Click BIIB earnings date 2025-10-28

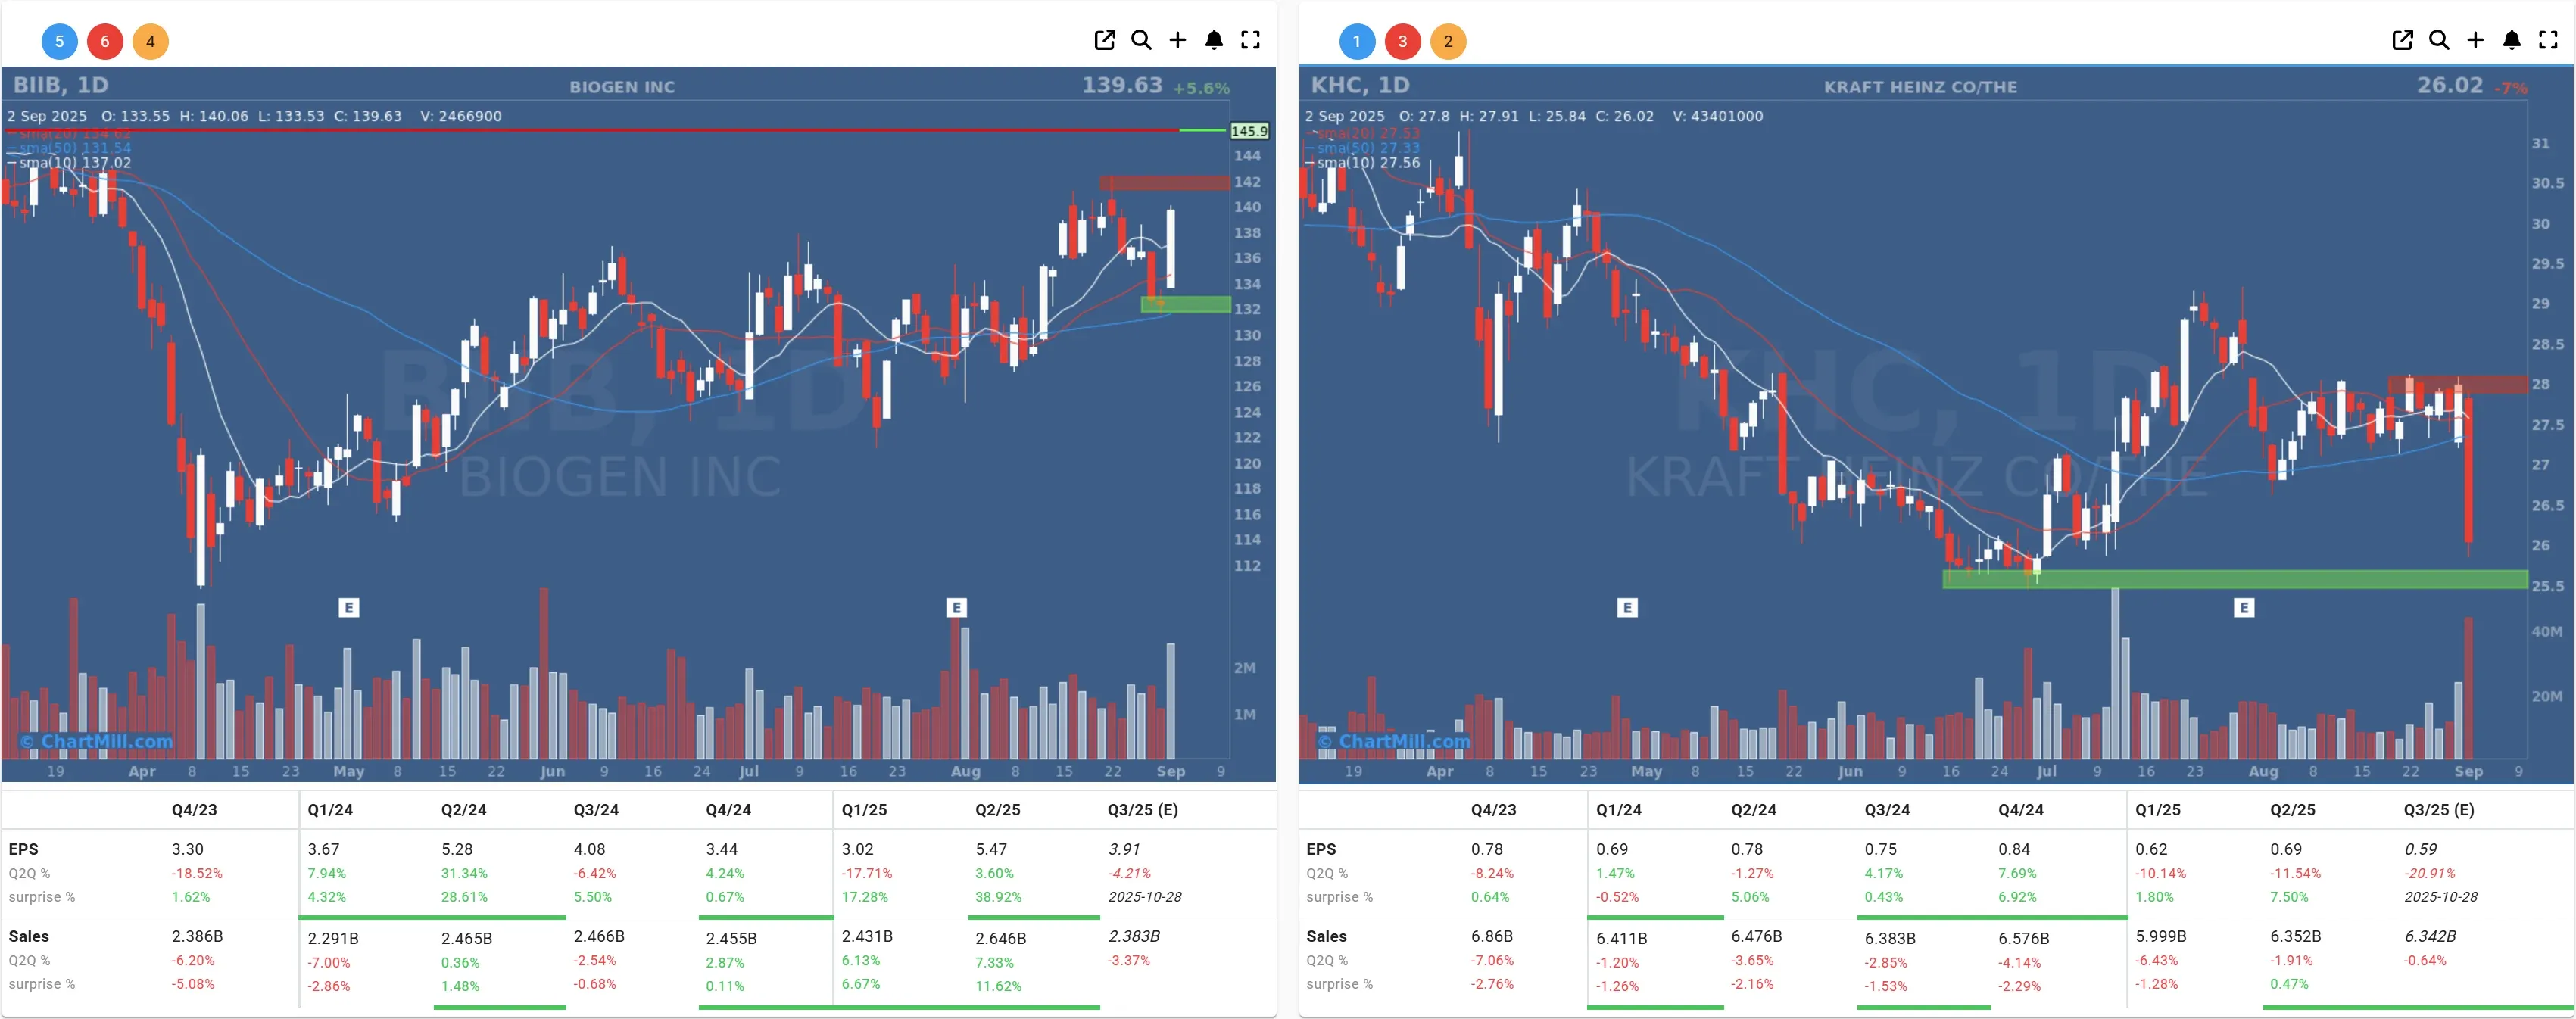click(1144, 897)
